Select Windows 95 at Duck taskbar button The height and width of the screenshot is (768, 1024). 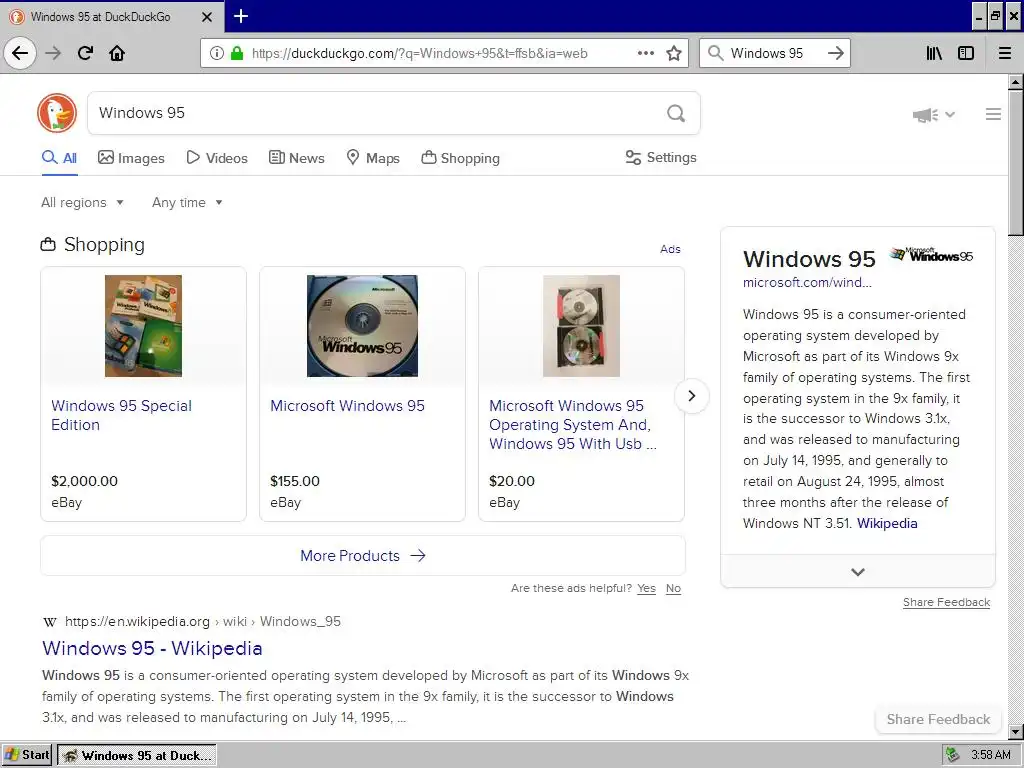(136, 755)
